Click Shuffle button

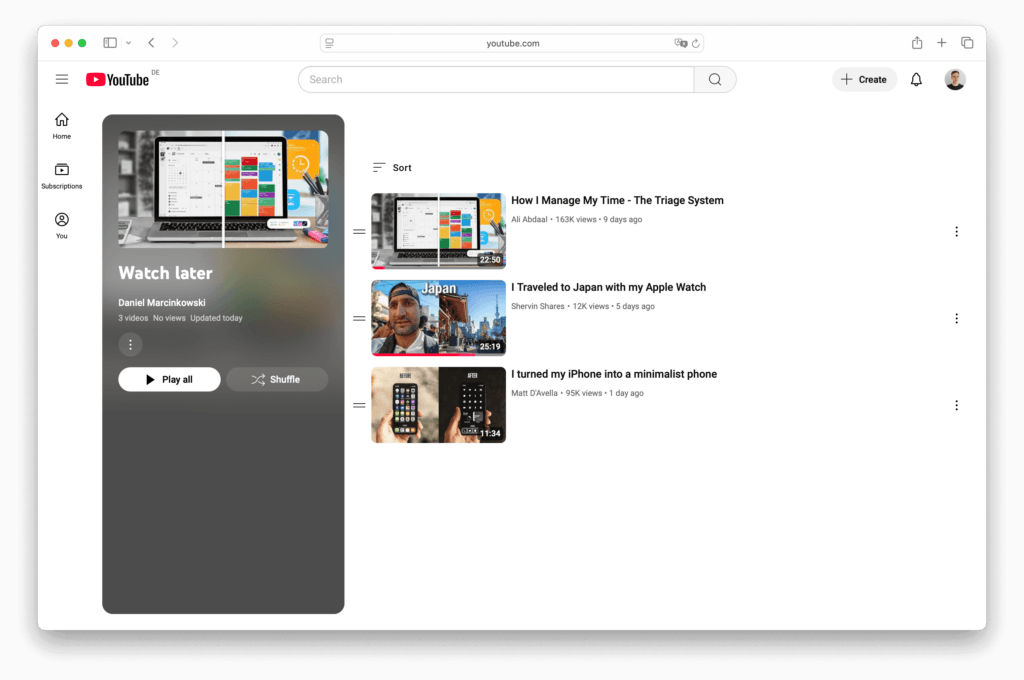point(277,380)
